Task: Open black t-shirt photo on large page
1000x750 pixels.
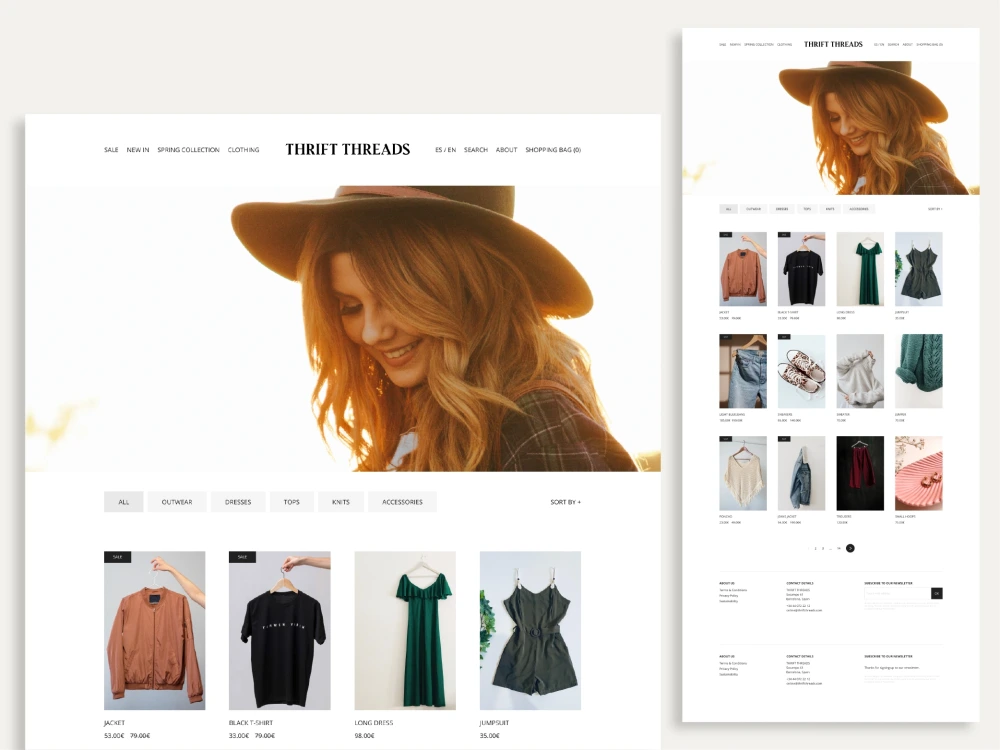Action: pyautogui.click(x=280, y=631)
